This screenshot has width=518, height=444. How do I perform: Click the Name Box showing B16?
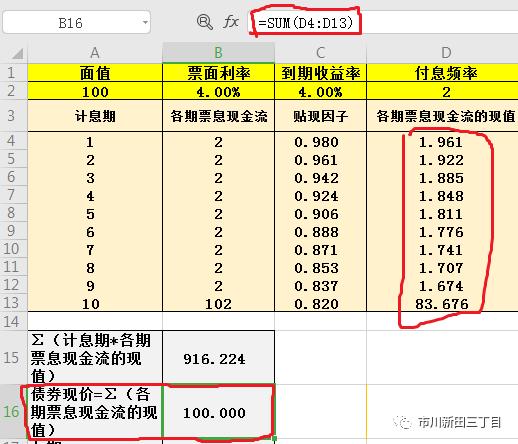pyautogui.click(x=76, y=22)
